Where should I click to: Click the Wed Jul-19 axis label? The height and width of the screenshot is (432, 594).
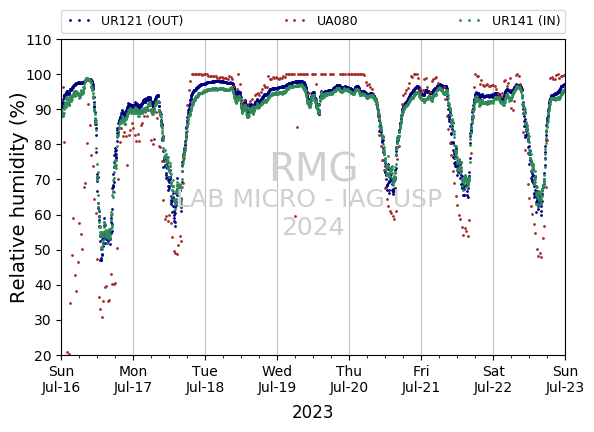[277, 379]
